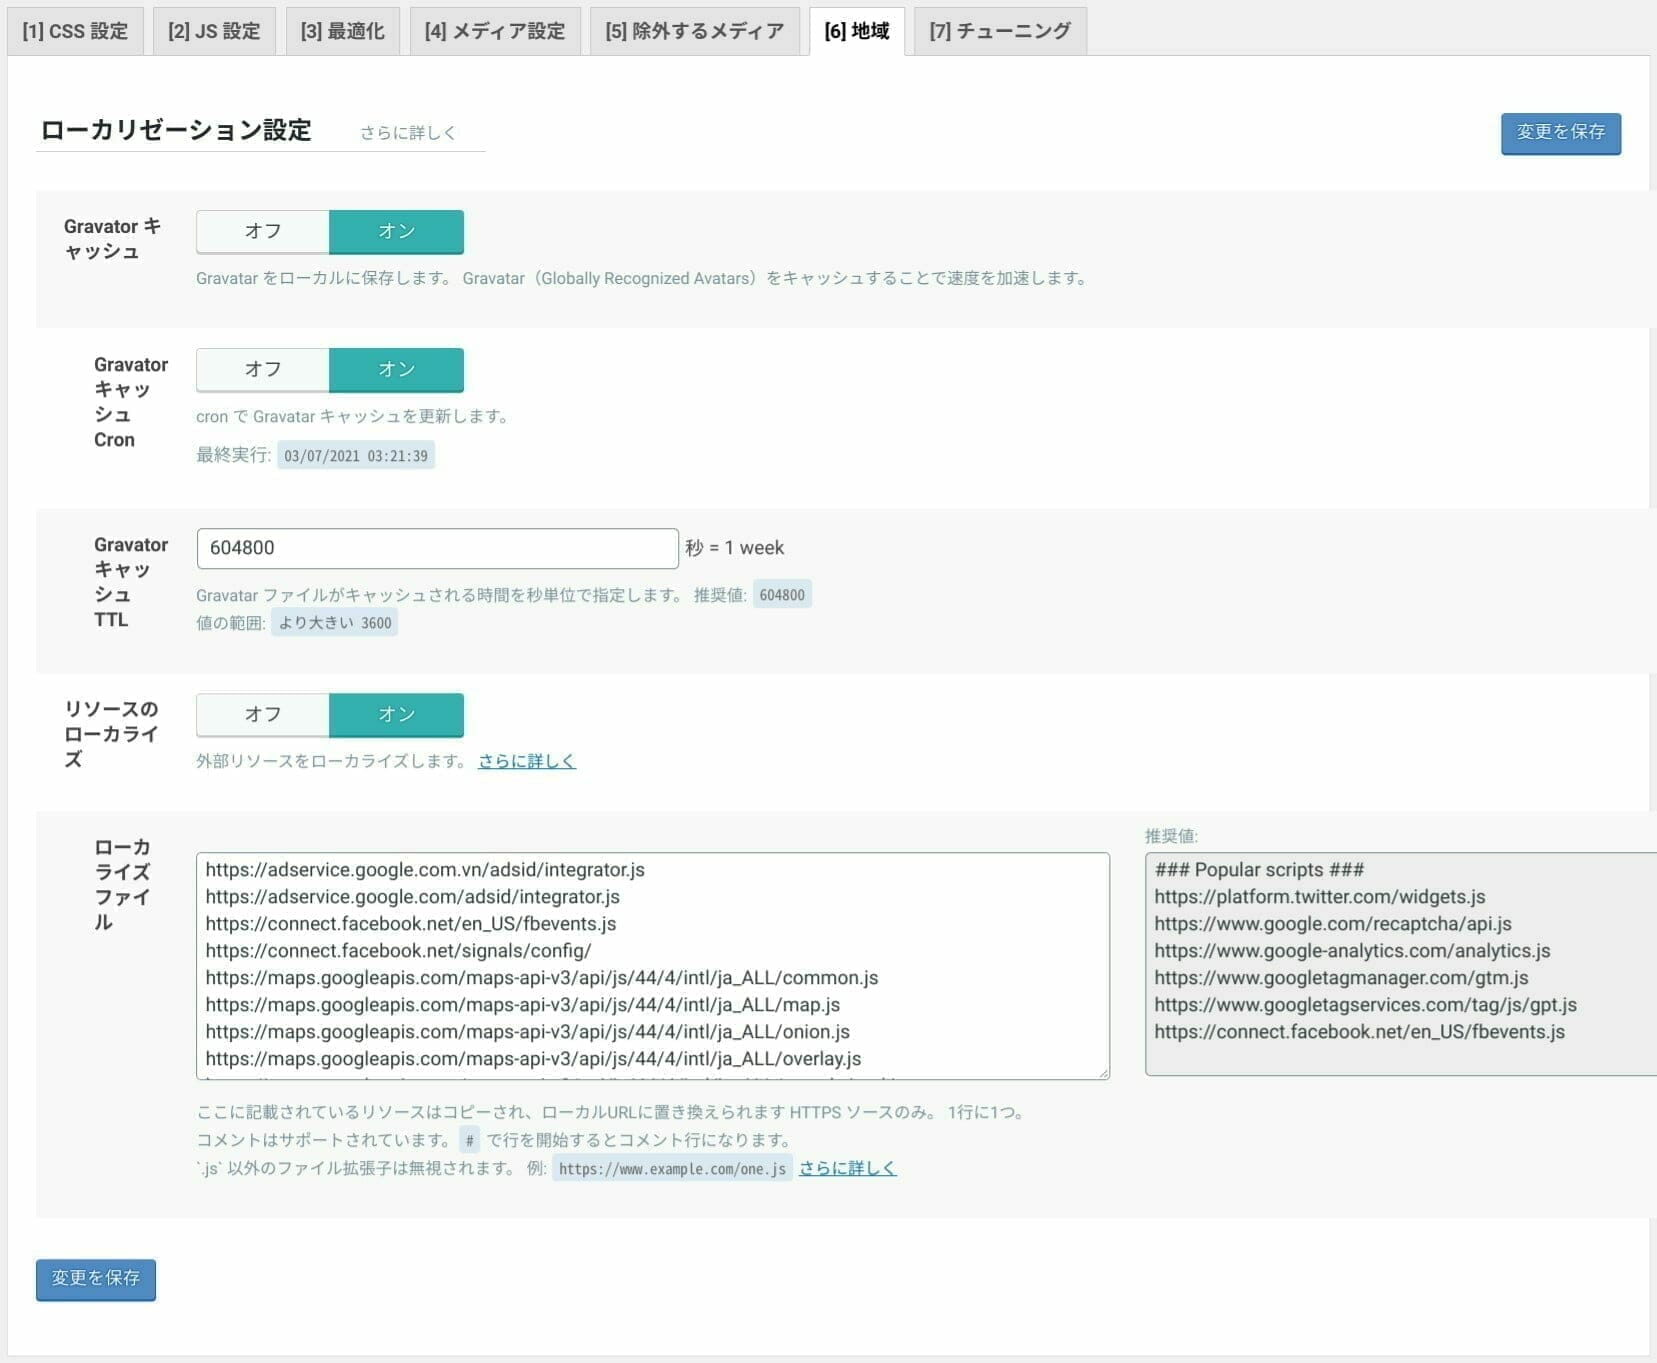
Task: Switch to the [1] CSS 設定 tab
Action: [x=75, y=31]
